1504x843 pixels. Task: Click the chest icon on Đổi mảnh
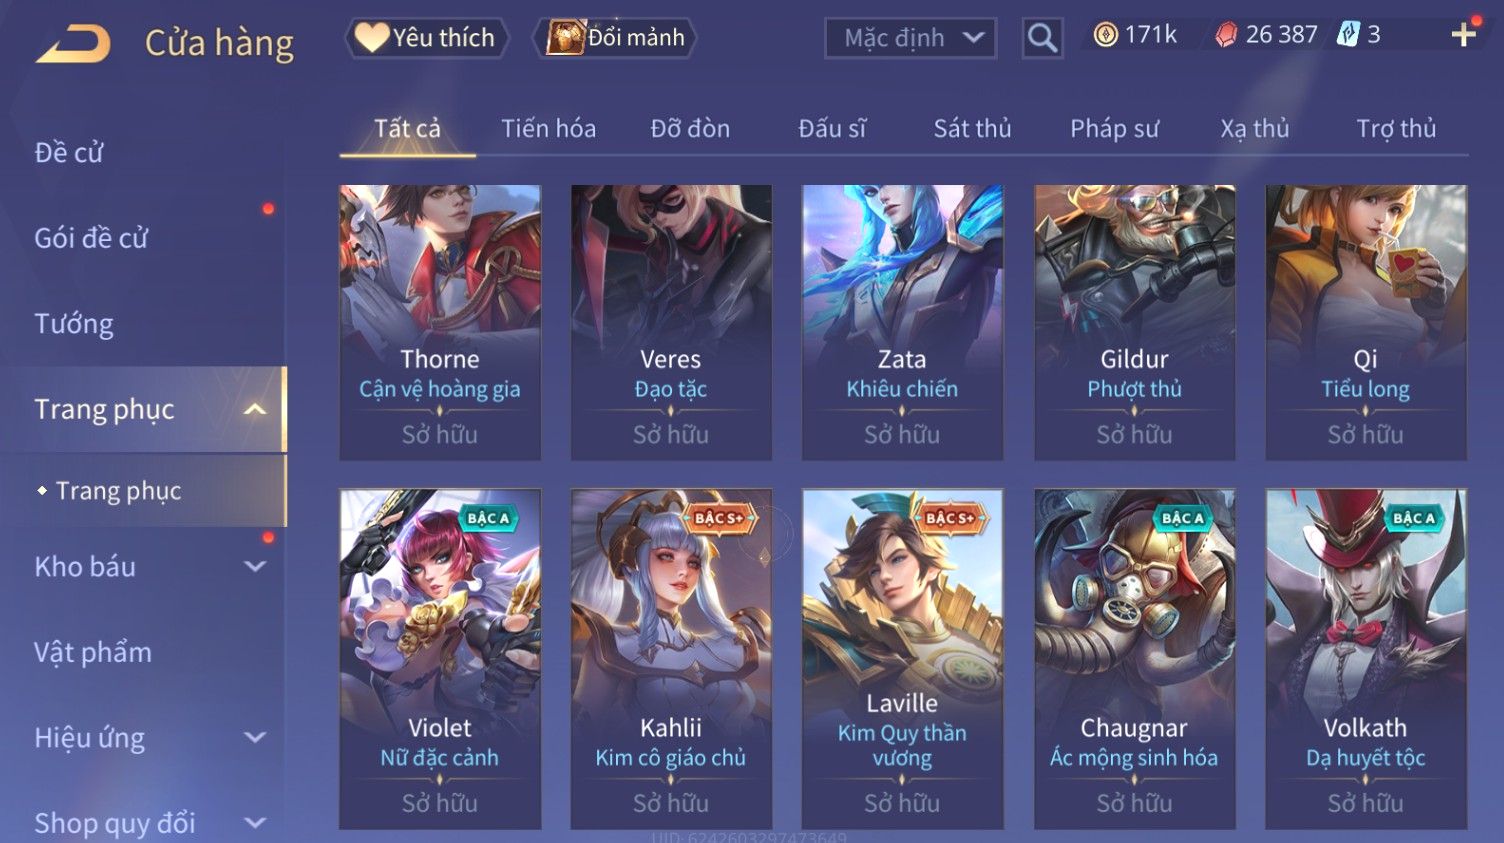[565, 38]
